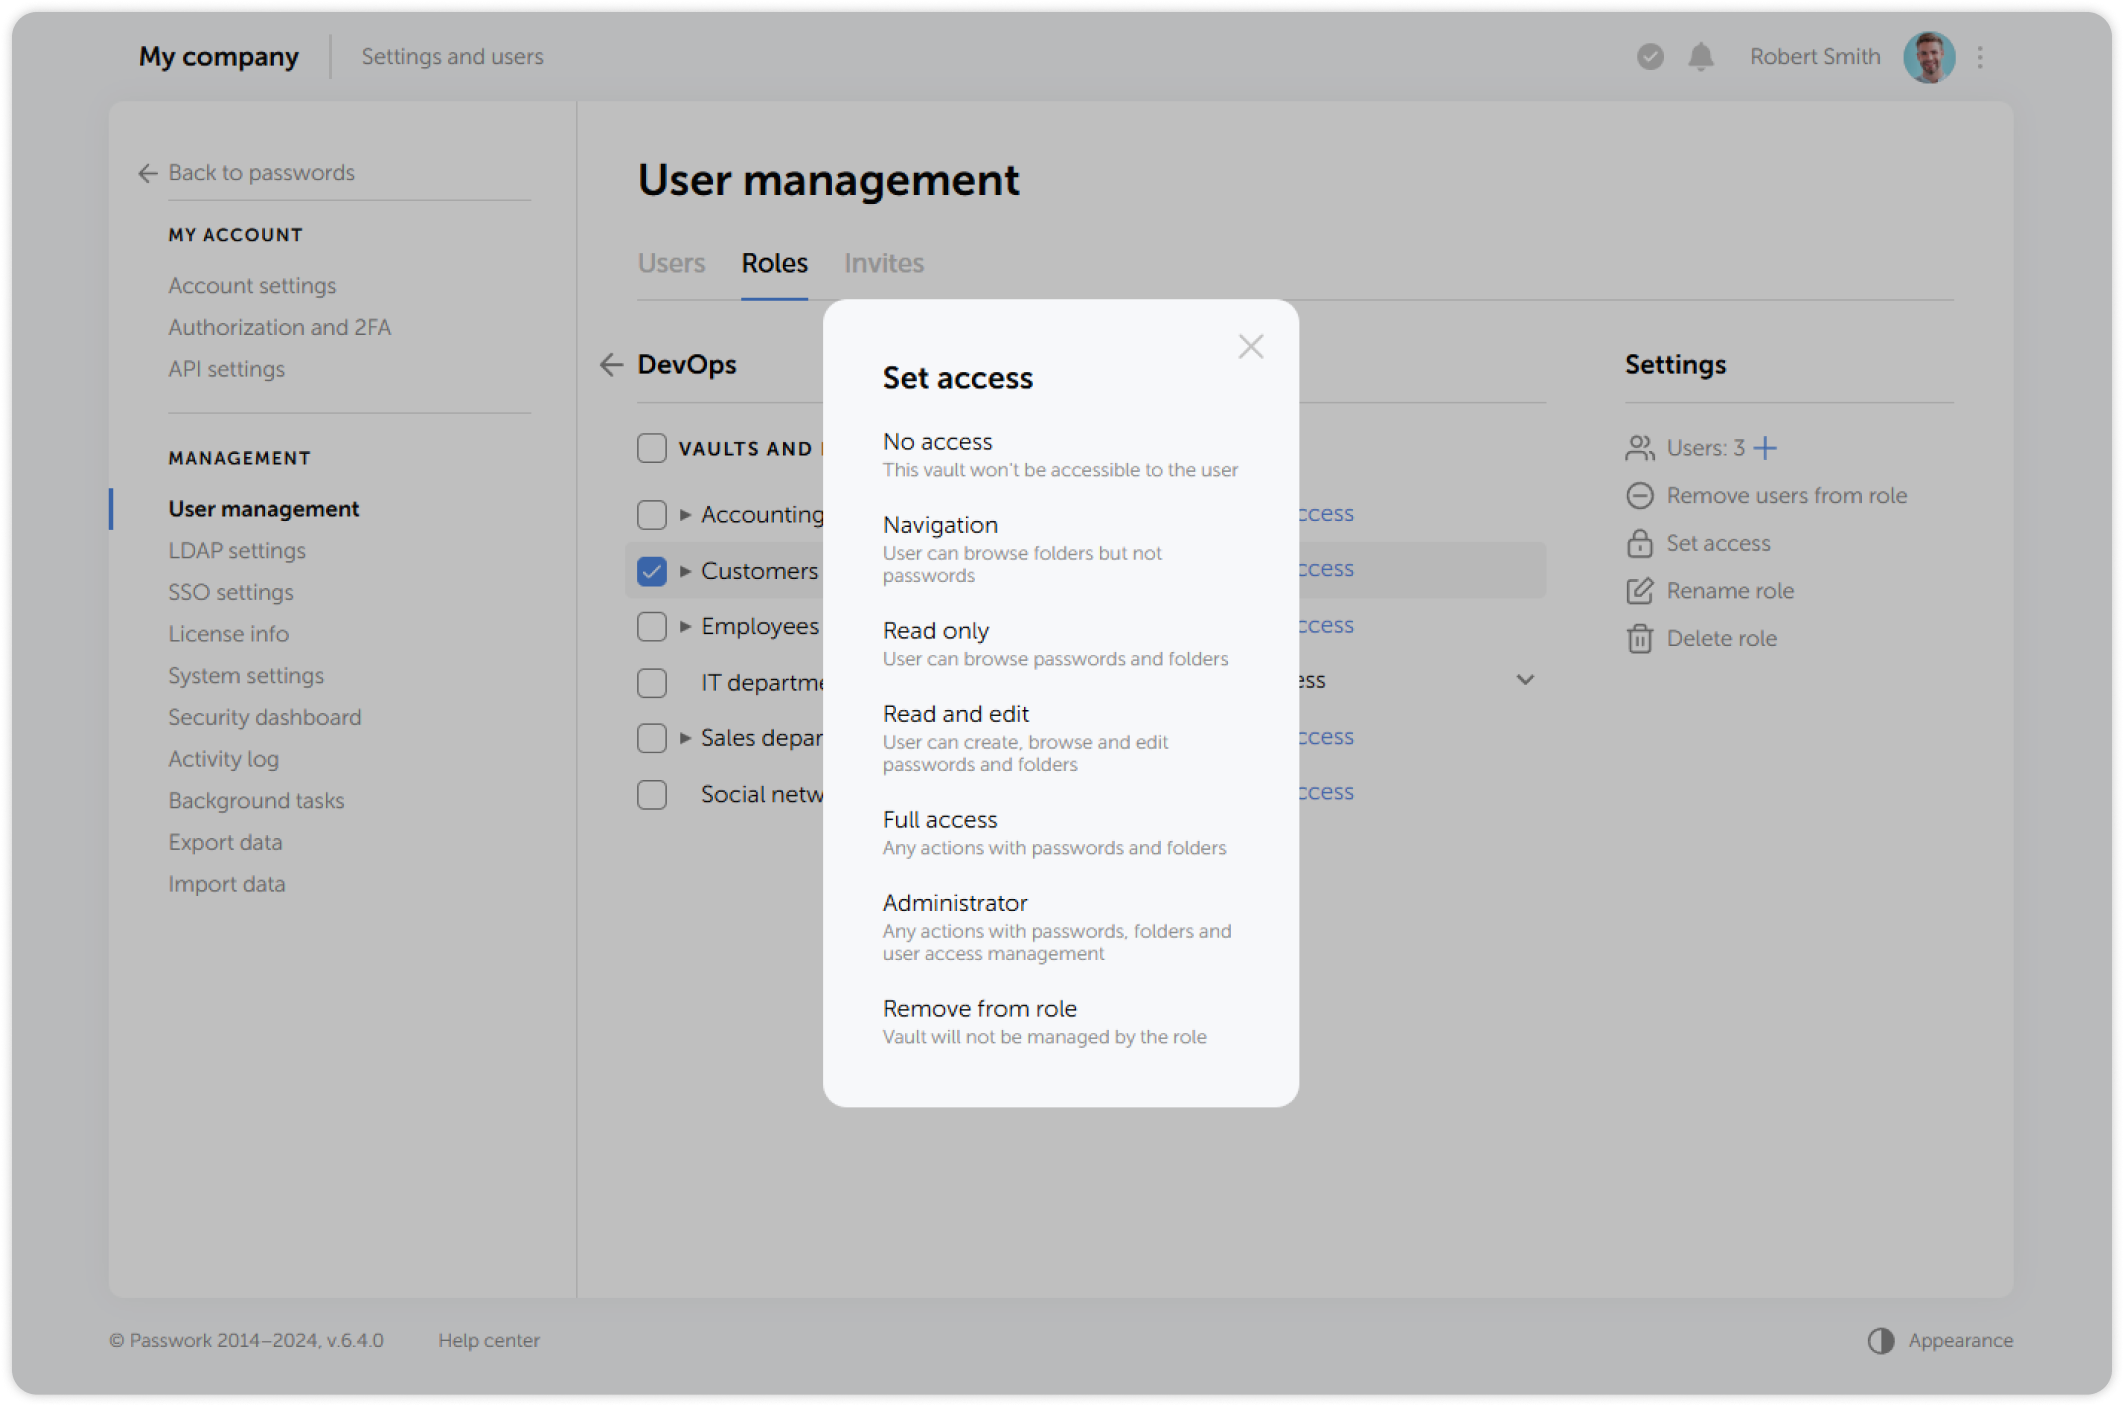Screen dimensions: 2124x1407
Task: Open the three-dot menu beside avatar
Action: 1980,57
